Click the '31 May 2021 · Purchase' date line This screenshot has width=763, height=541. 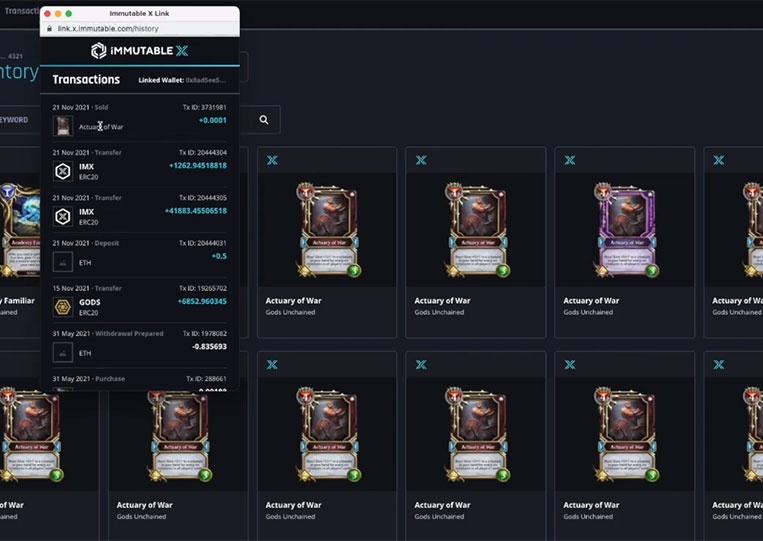point(89,379)
